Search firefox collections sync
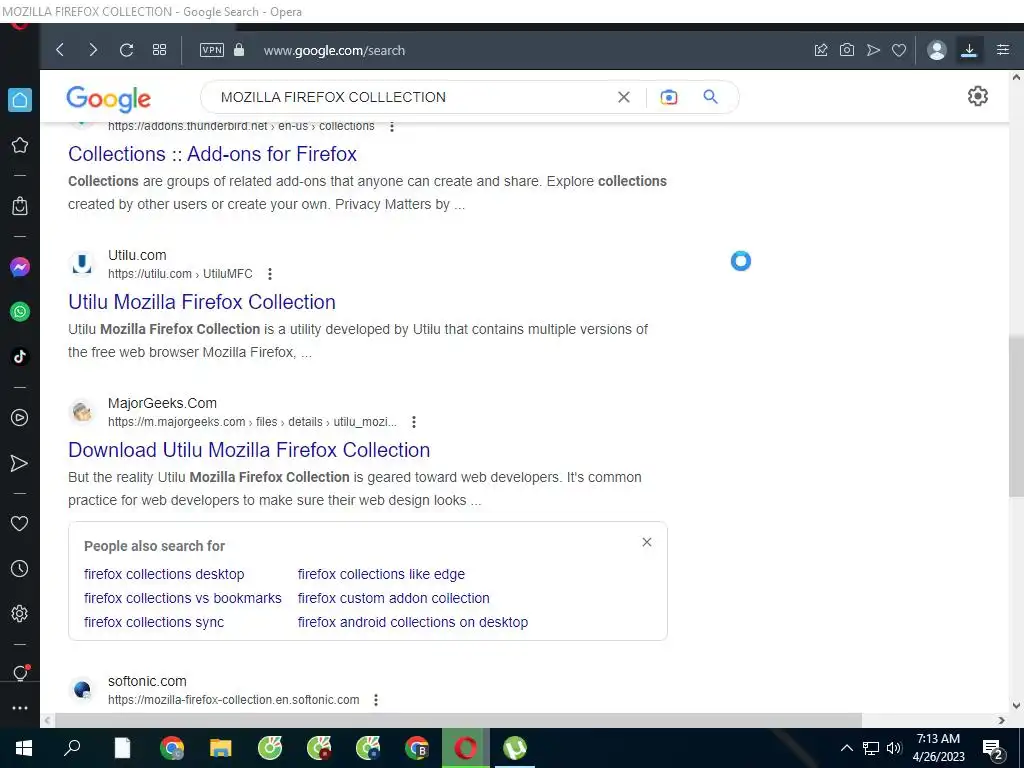The width and height of the screenshot is (1024, 768). (x=154, y=622)
